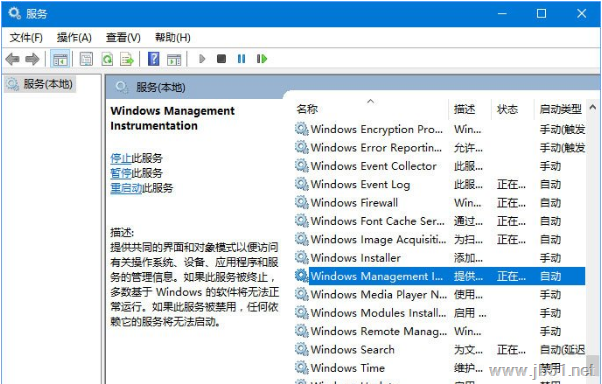Stop the service with the square icon
Image resolution: width=602 pixels, height=384 pixels.
pyautogui.click(x=222, y=59)
